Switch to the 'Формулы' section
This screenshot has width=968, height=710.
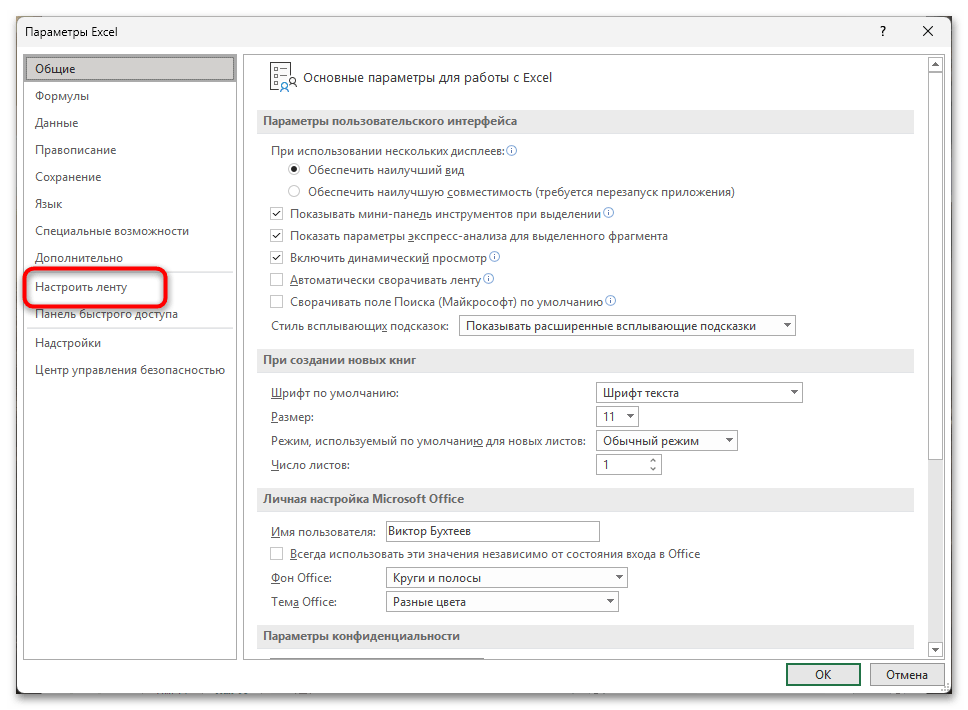[65, 95]
